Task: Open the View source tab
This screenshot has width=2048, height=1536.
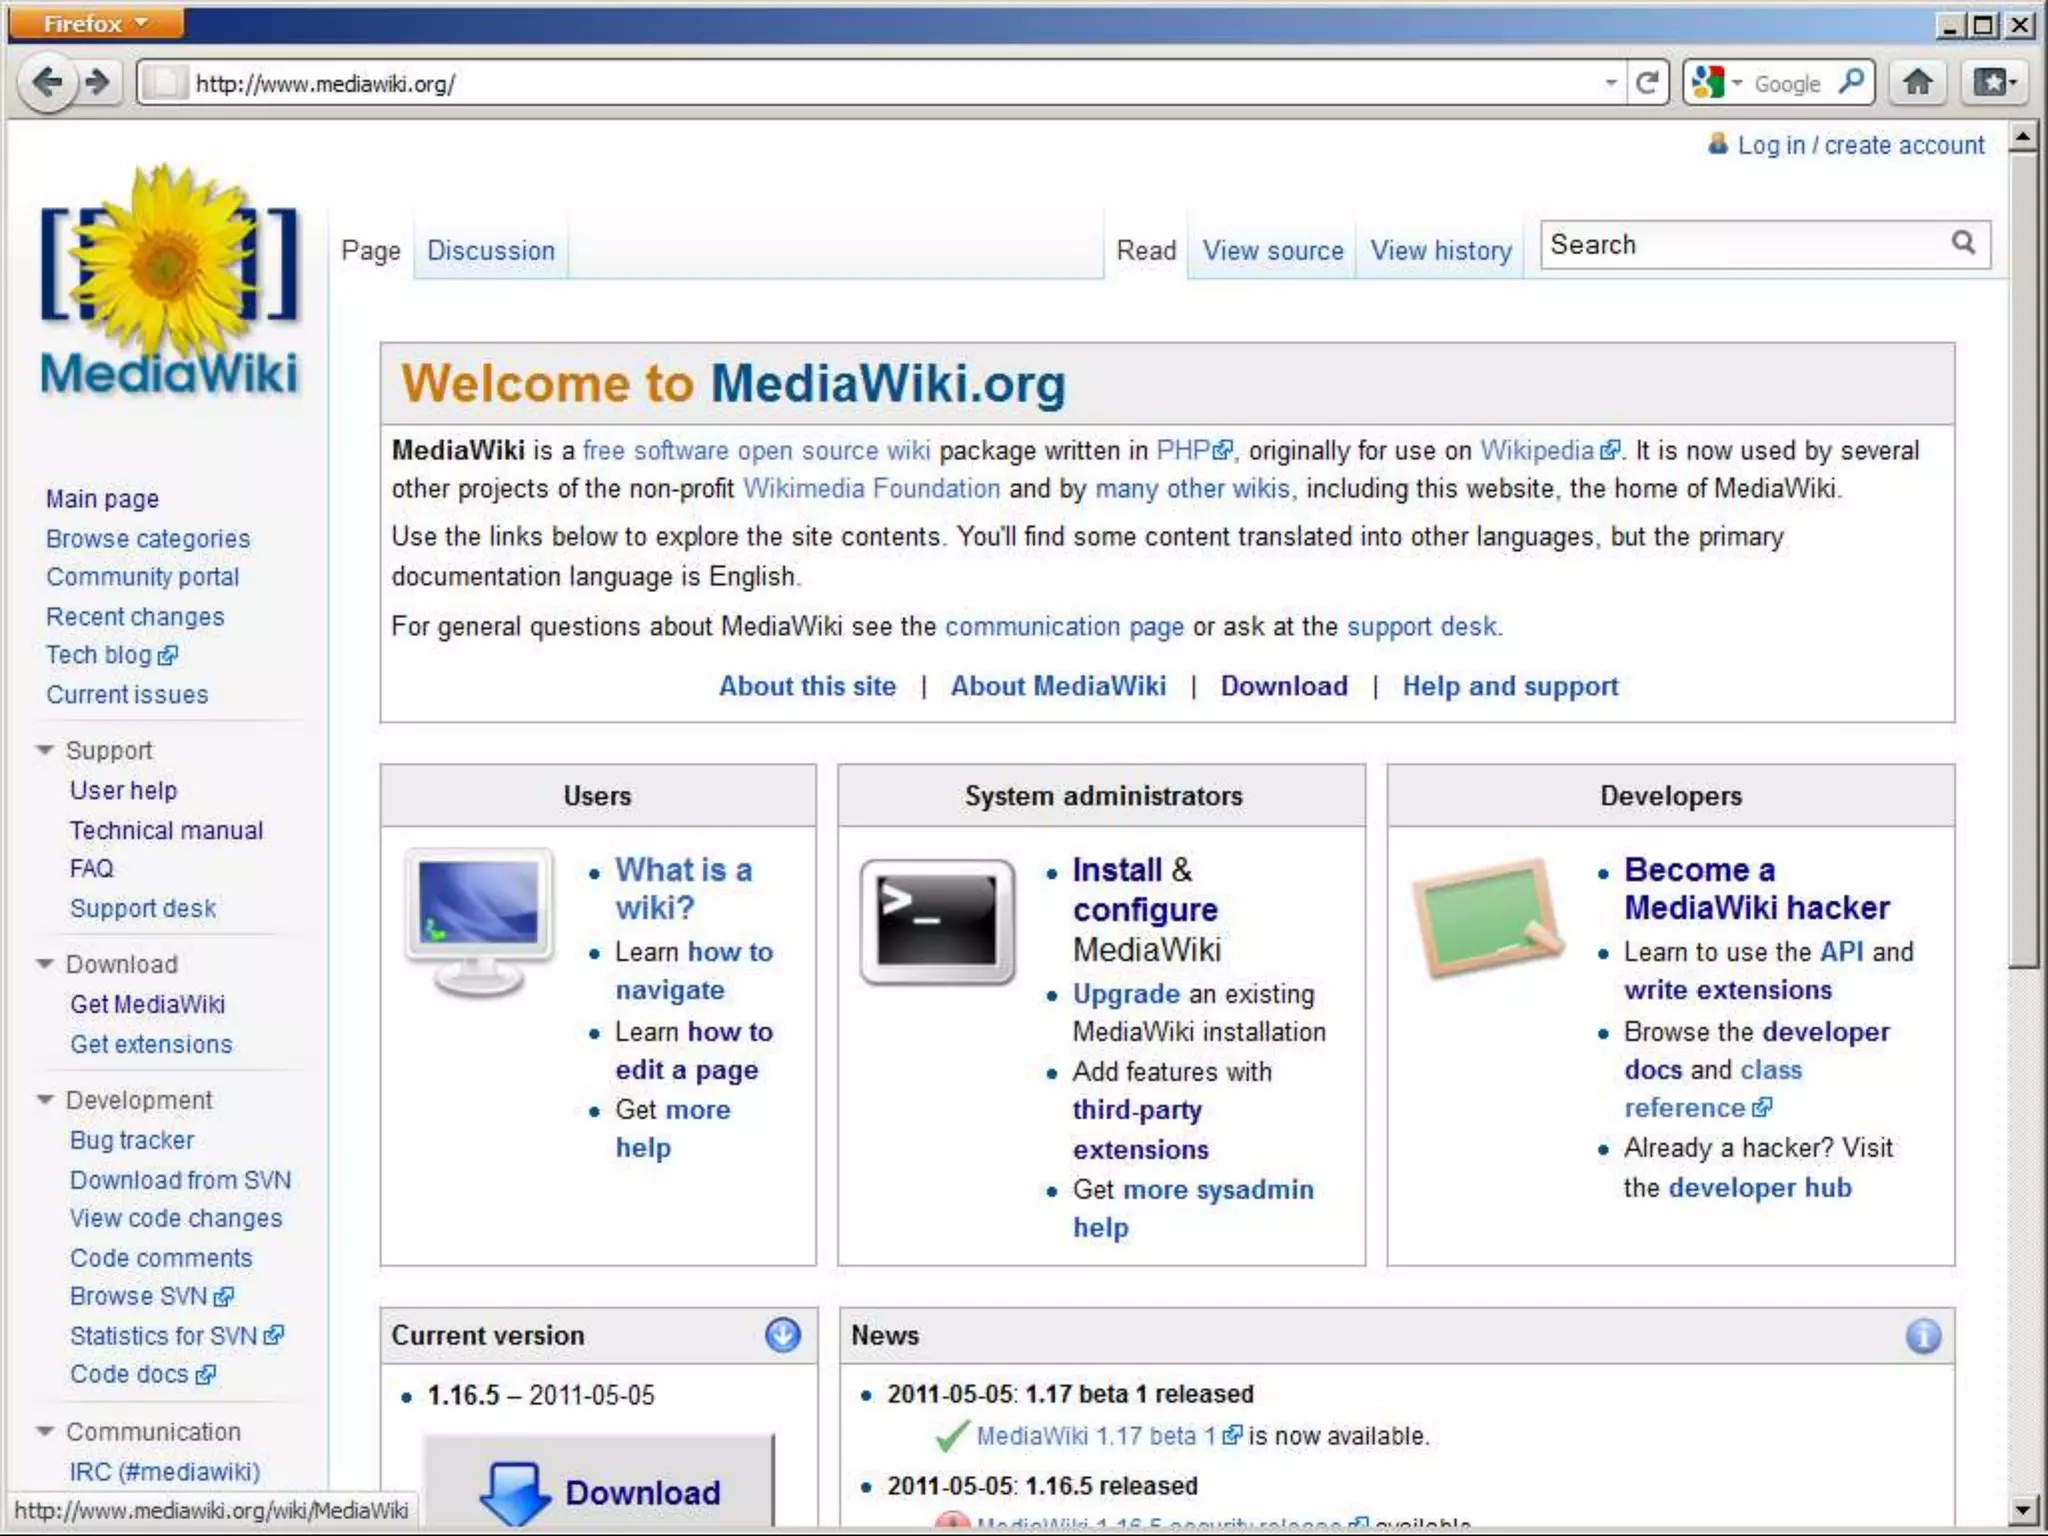Action: pos(1273,250)
